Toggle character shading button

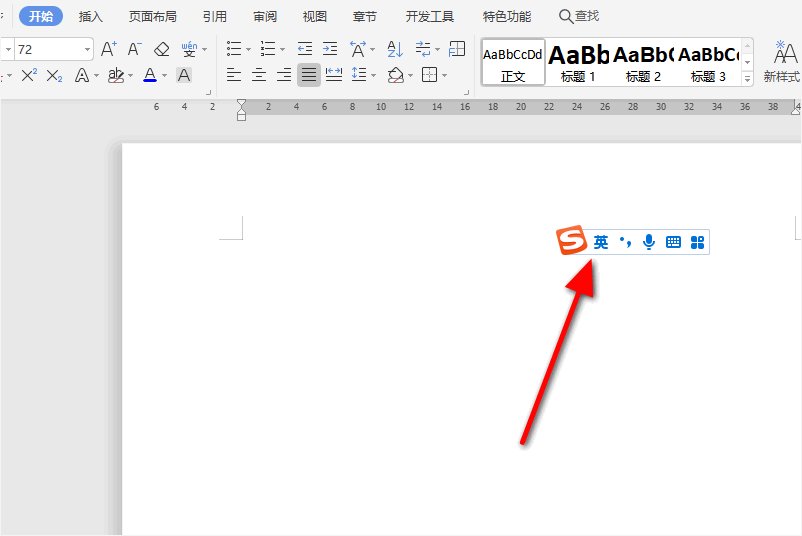pos(183,75)
